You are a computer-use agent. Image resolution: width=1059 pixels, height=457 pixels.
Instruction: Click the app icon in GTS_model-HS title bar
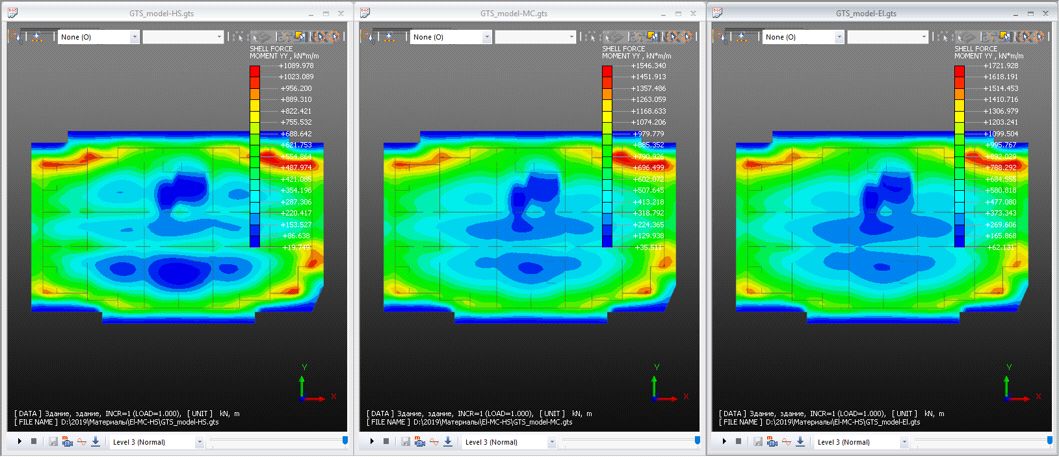[x=11, y=12]
